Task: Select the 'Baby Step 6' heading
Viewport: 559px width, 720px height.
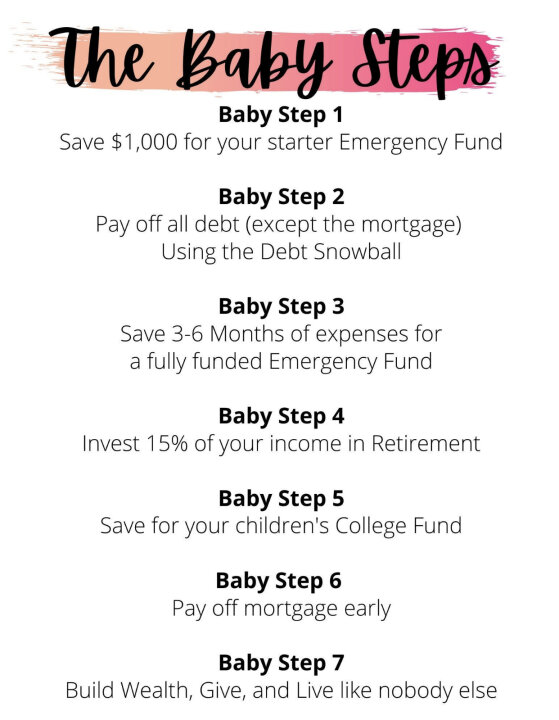Action: coord(278,581)
